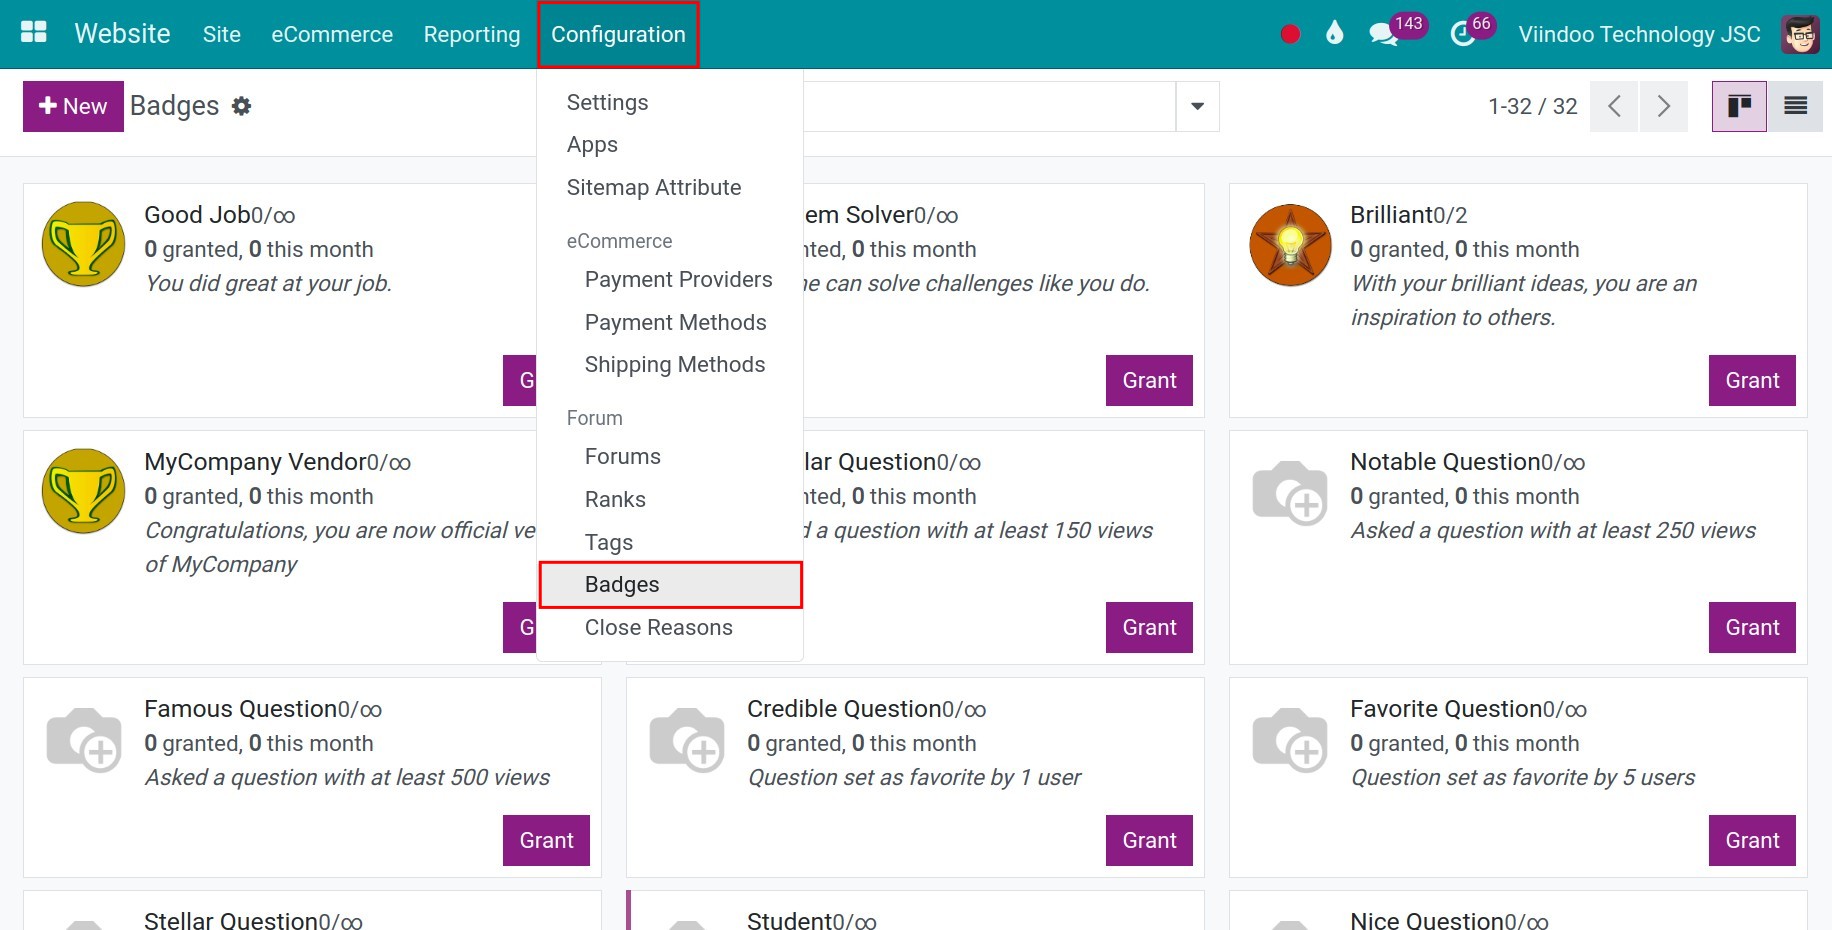Click the Brilliant star badge image
This screenshot has width=1832, height=930.
pos(1290,245)
